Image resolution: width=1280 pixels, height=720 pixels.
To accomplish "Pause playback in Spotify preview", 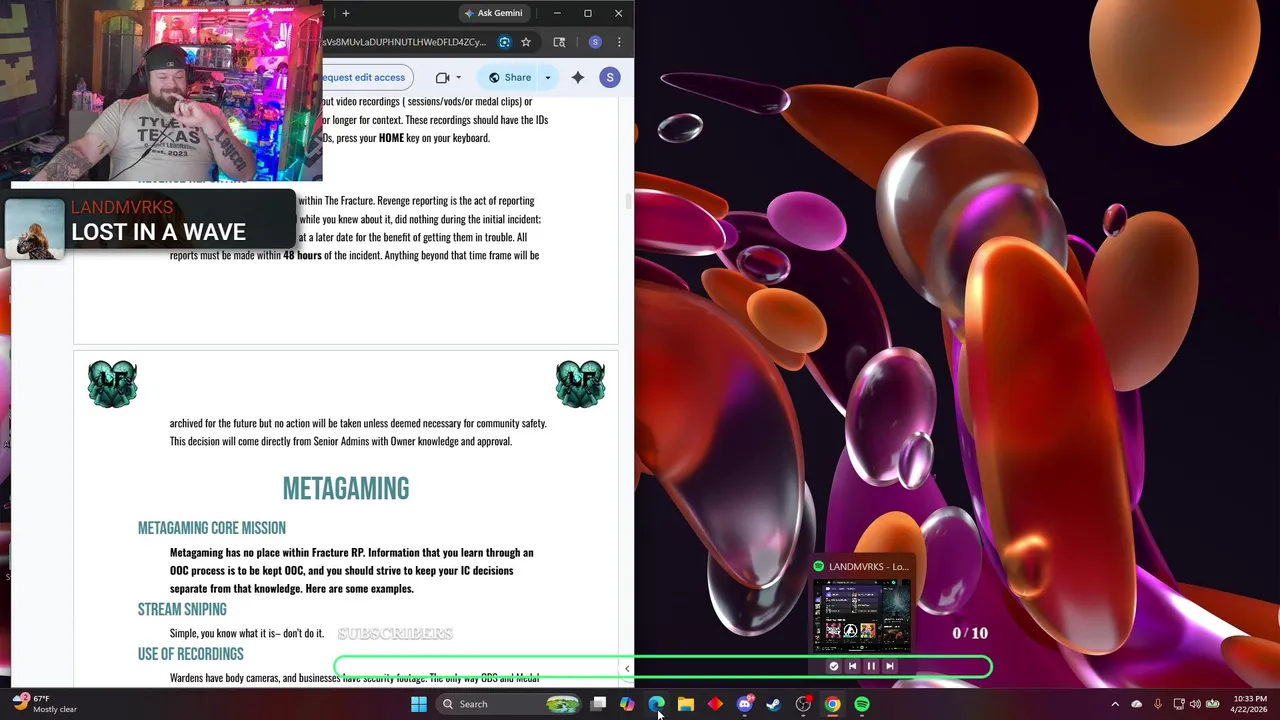I will pos(871,666).
